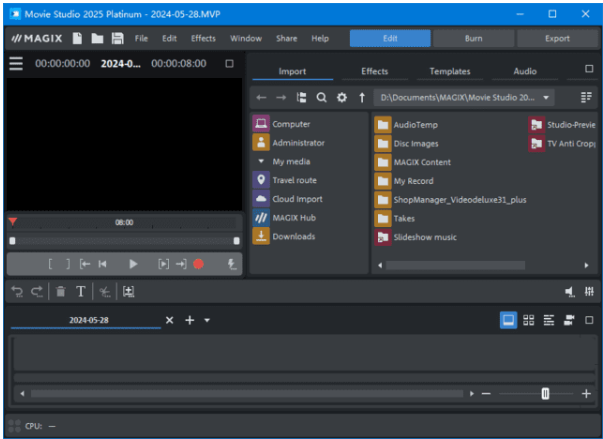Open the Effects menu

click(x=203, y=38)
